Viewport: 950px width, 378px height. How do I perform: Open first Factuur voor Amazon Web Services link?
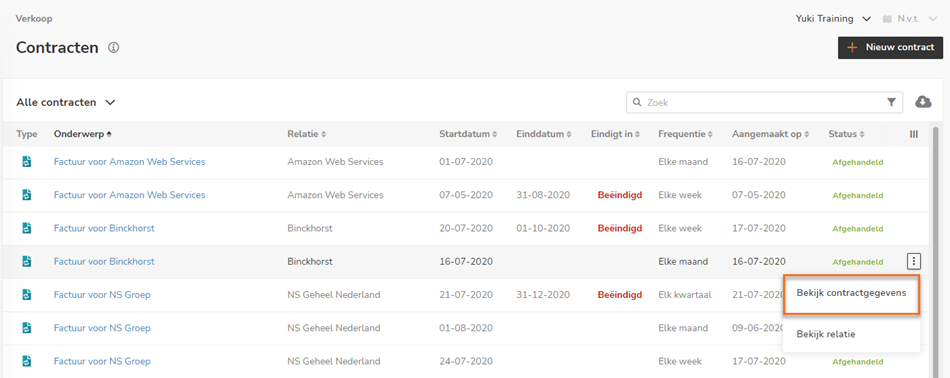click(x=129, y=162)
